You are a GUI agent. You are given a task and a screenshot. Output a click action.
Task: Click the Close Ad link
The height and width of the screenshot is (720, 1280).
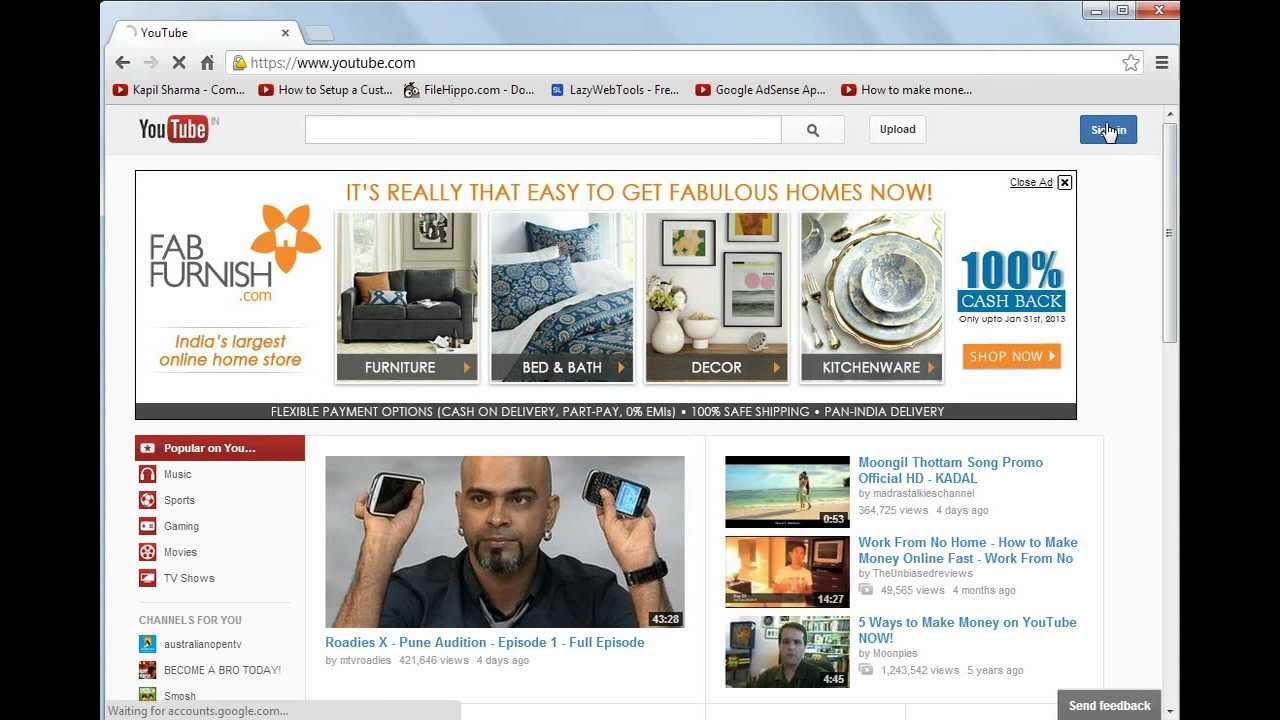[x=1031, y=182]
